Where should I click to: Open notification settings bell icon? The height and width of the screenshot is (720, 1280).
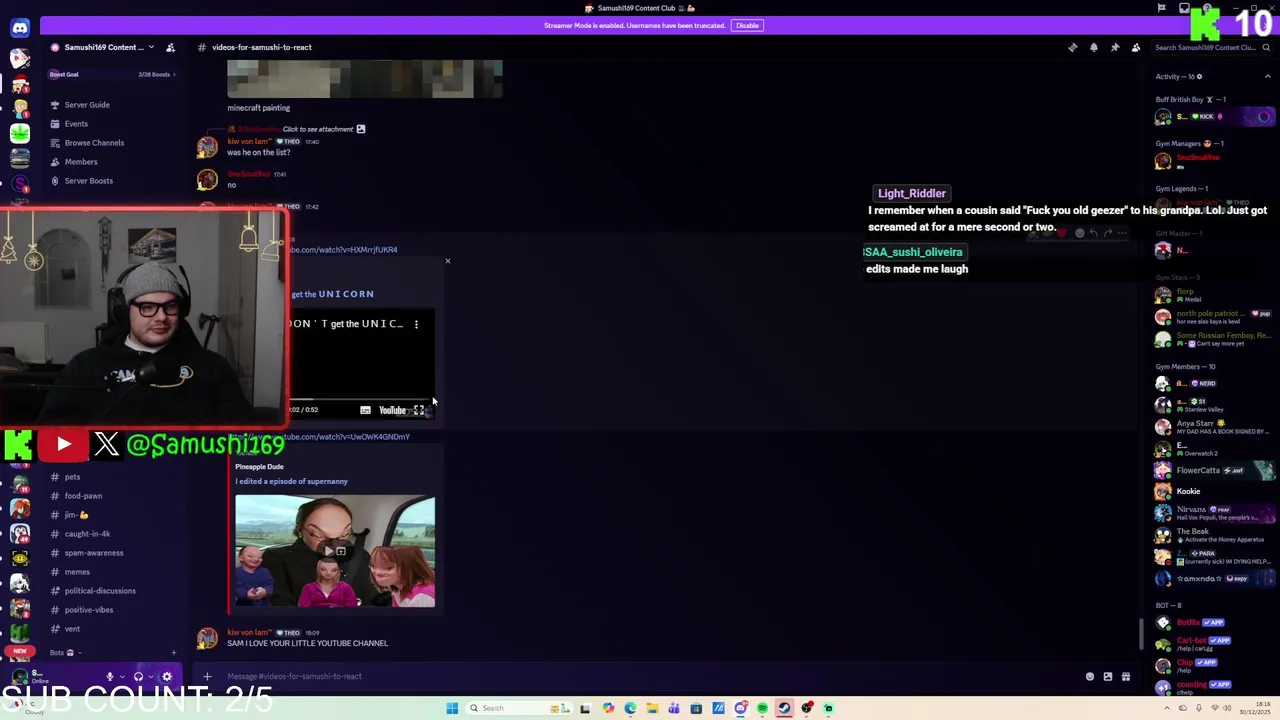(x=1094, y=47)
